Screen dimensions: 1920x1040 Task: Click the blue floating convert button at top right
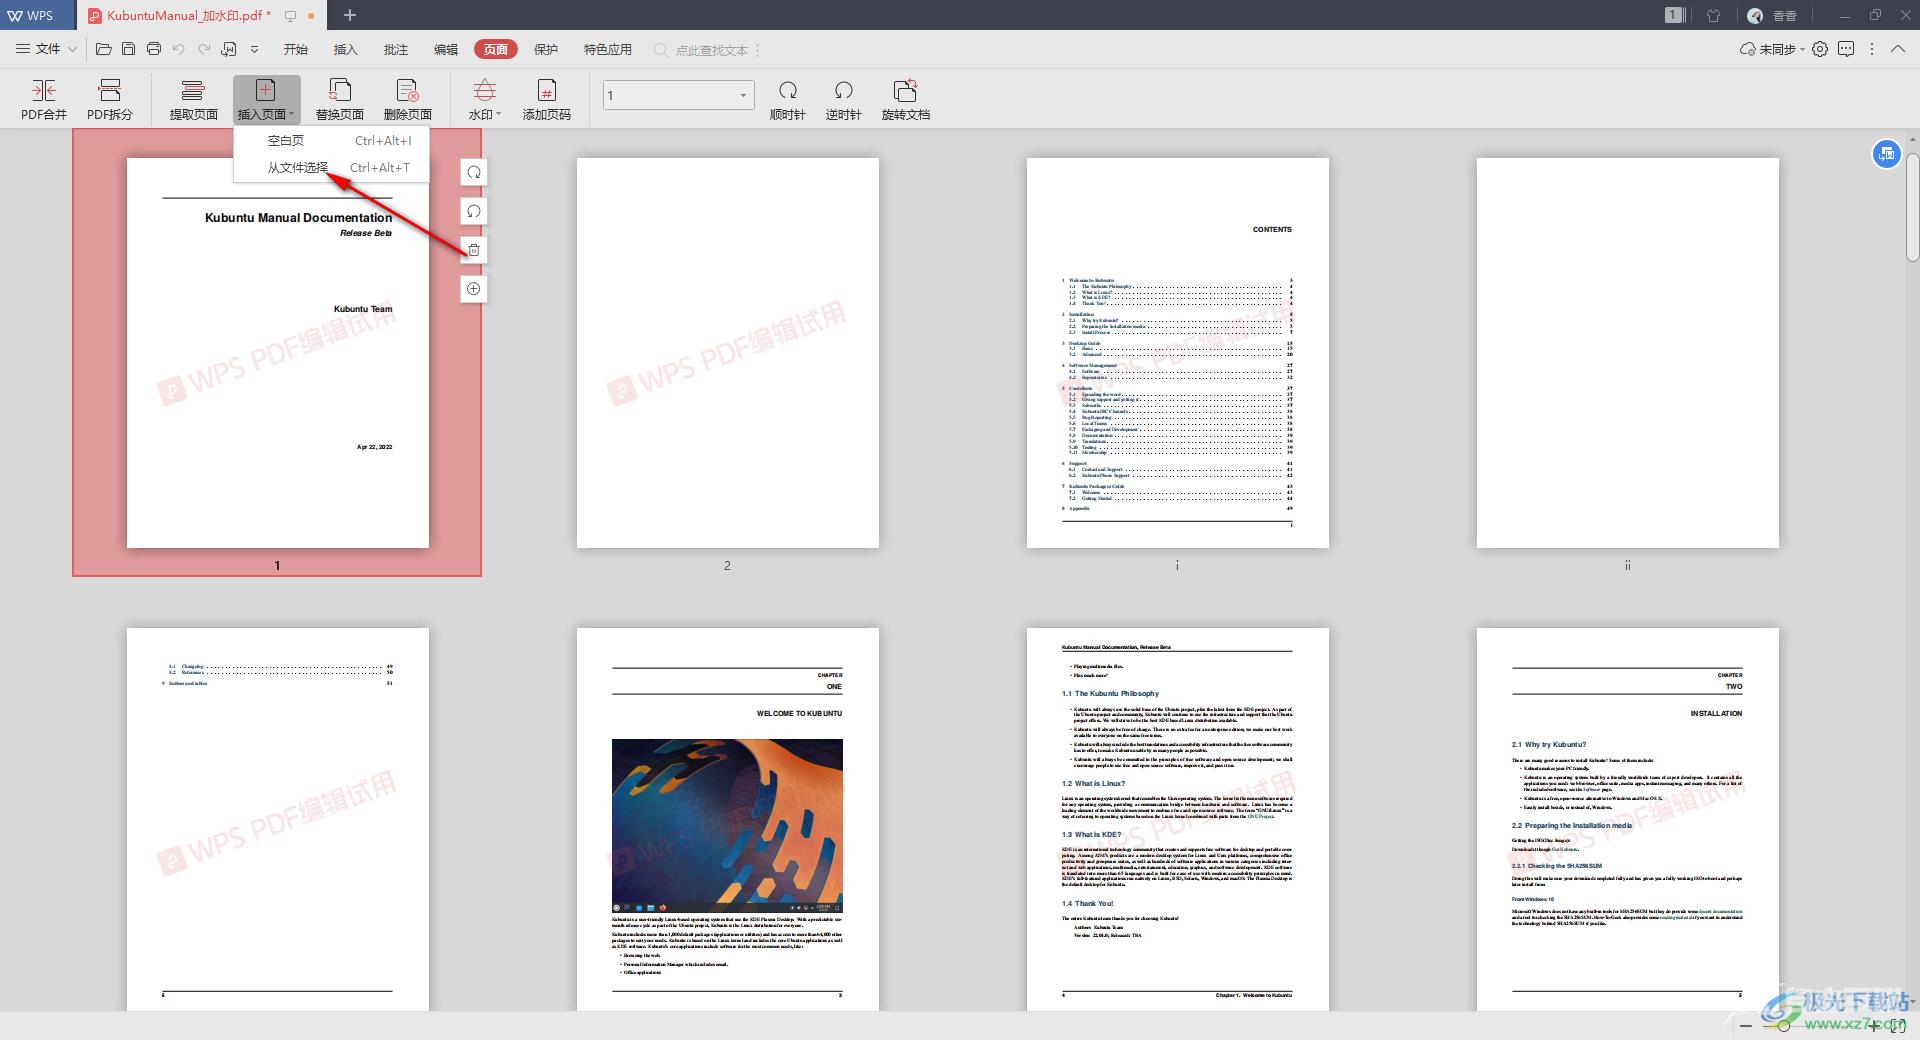click(1886, 154)
